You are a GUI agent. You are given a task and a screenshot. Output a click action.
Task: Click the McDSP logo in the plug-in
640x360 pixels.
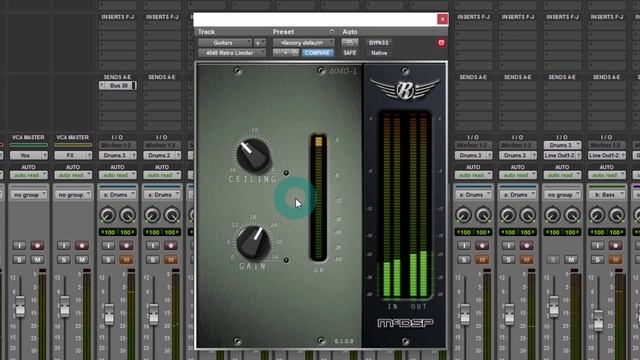click(405, 323)
